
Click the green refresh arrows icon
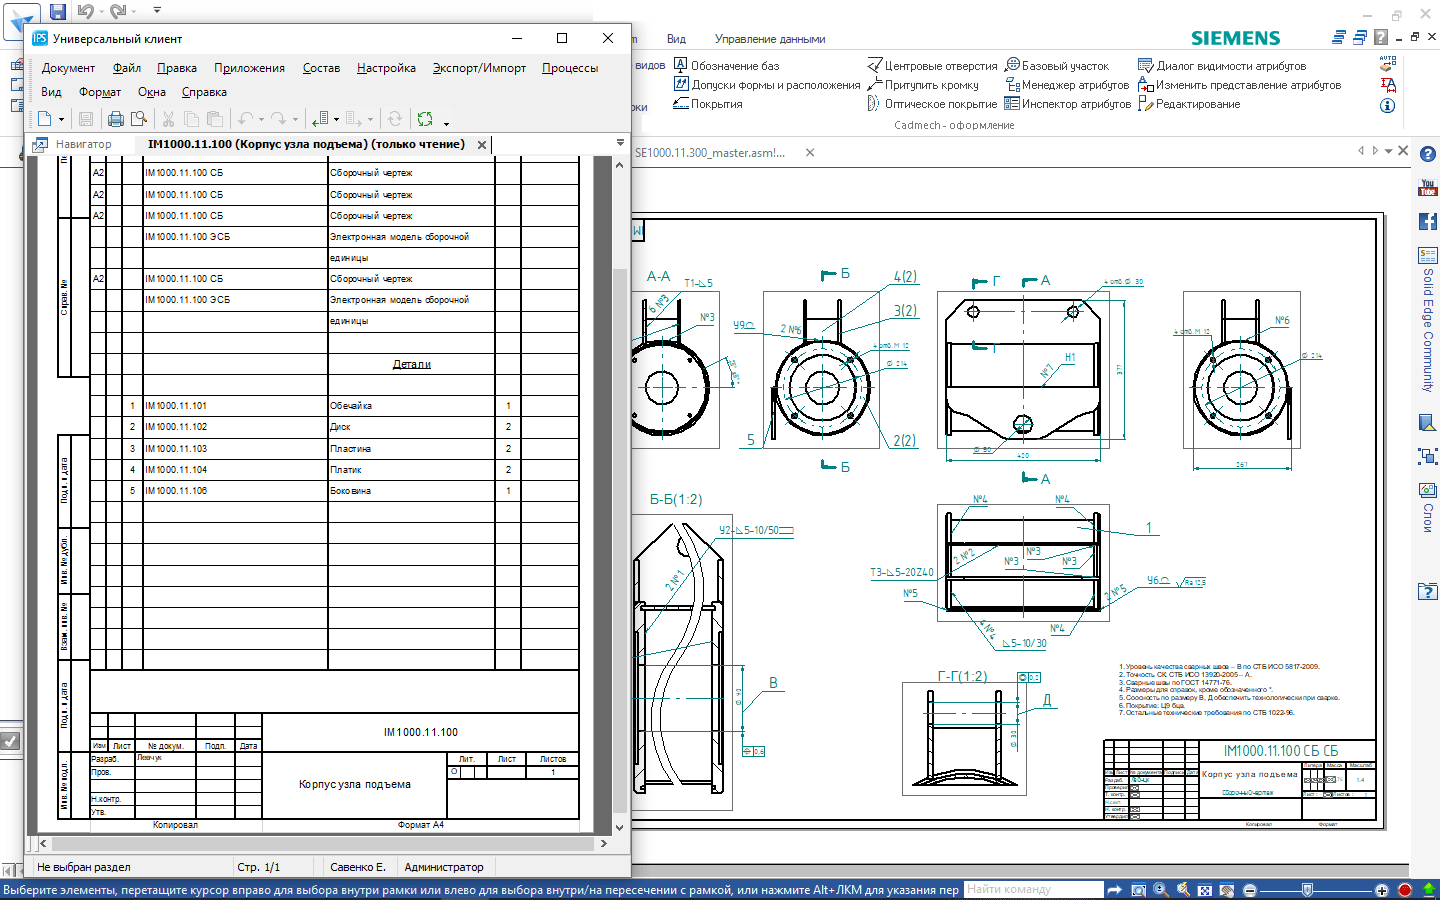coord(425,119)
